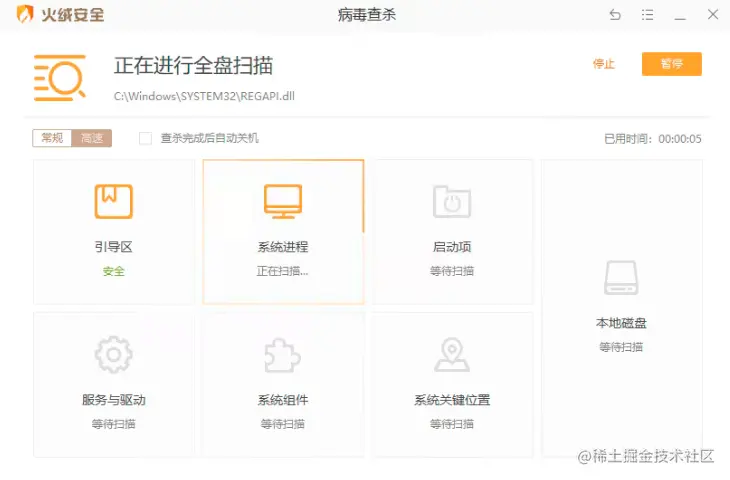The width and height of the screenshot is (730, 480).
Task: Click 等待扫描 under 系统组件
Action: point(283,424)
